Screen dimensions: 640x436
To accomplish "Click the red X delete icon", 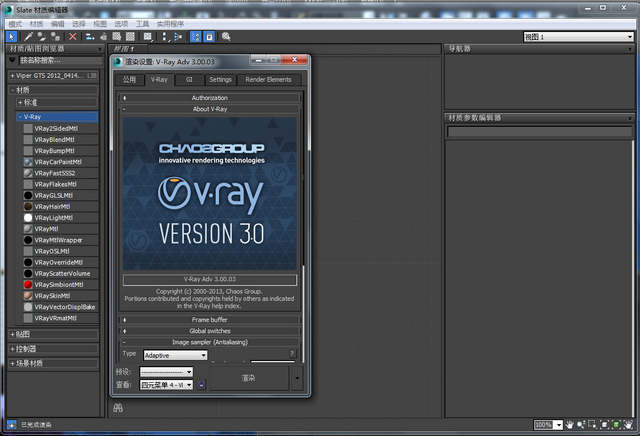I will 73,37.
